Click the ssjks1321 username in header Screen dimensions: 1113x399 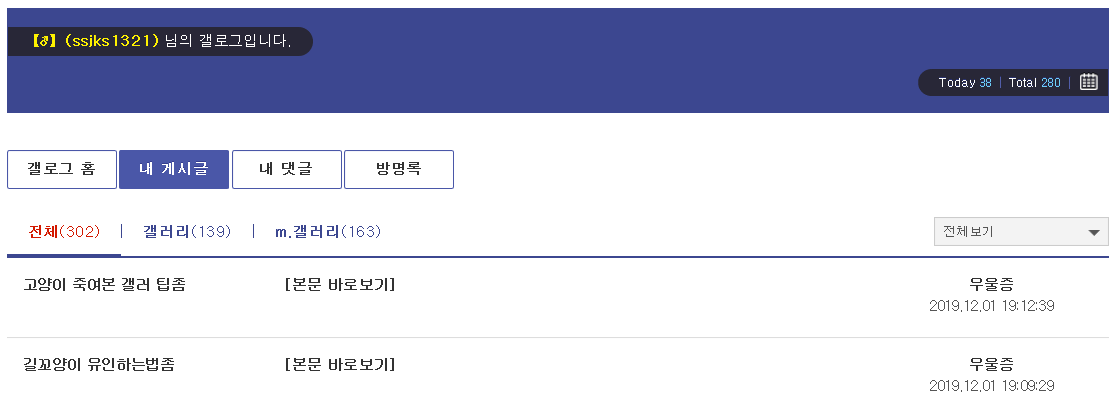pyautogui.click(x=110, y=41)
